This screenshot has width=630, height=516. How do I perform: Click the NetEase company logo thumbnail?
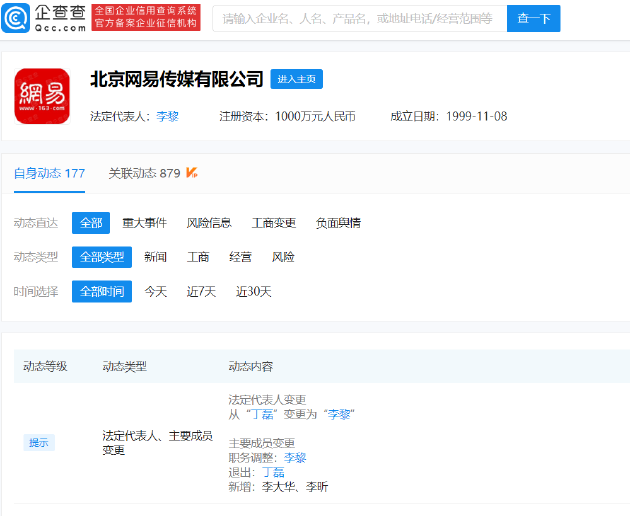coord(42,96)
